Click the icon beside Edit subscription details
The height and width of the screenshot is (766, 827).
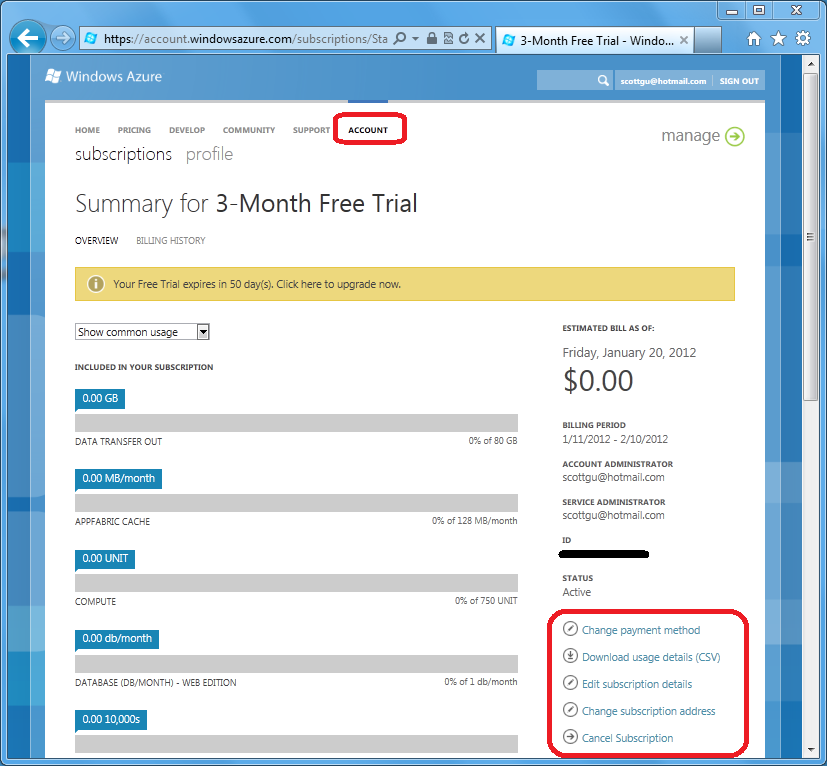pyautogui.click(x=570, y=682)
